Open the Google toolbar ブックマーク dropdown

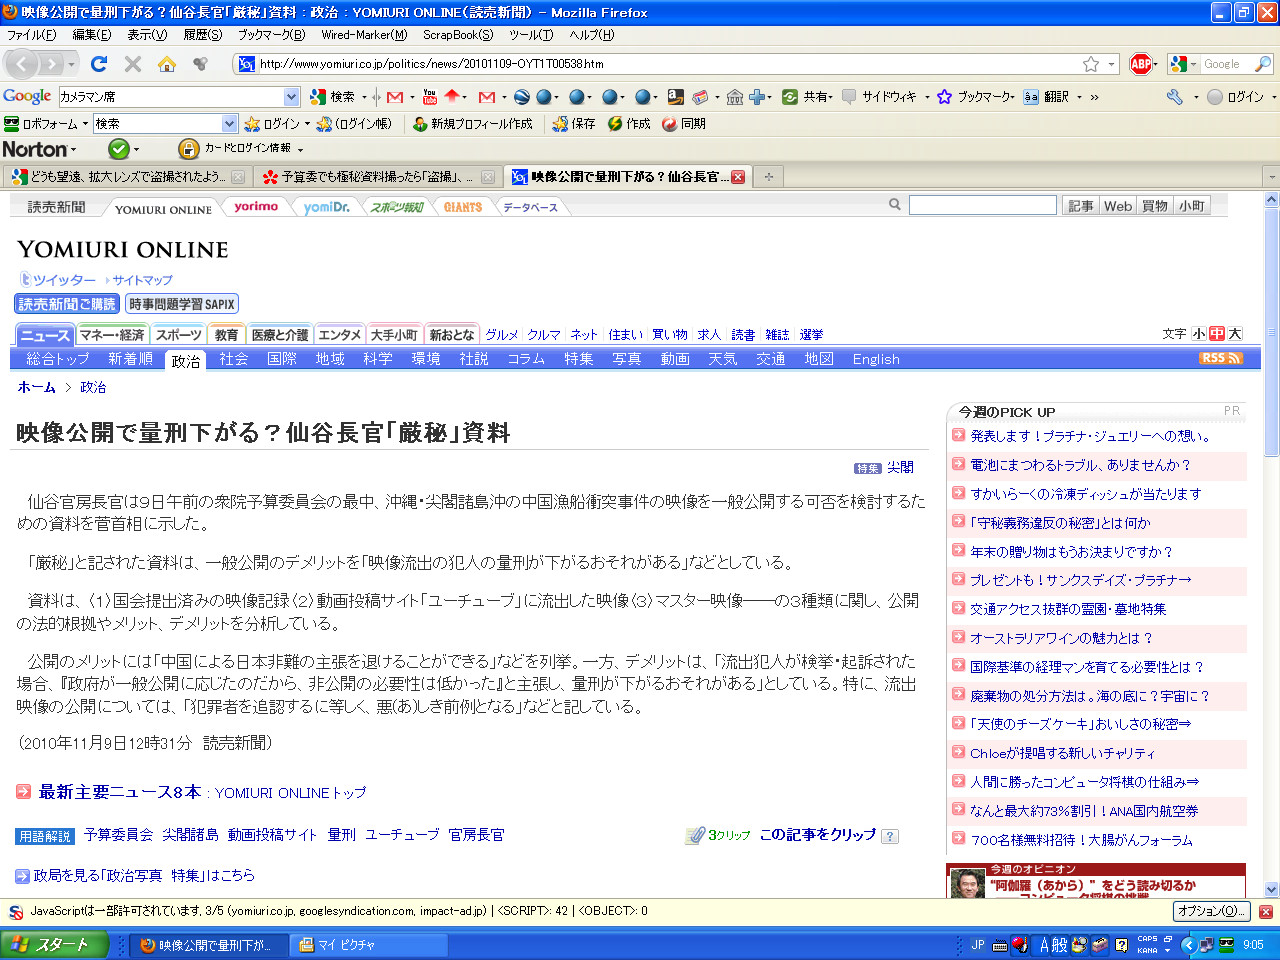(976, 97)
